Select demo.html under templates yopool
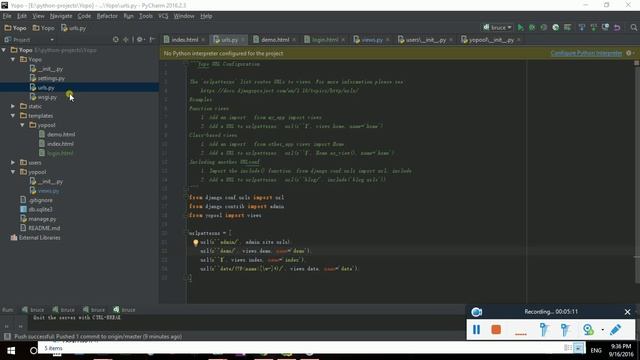This screenshot has height=360, width=640. pos(61,134)
